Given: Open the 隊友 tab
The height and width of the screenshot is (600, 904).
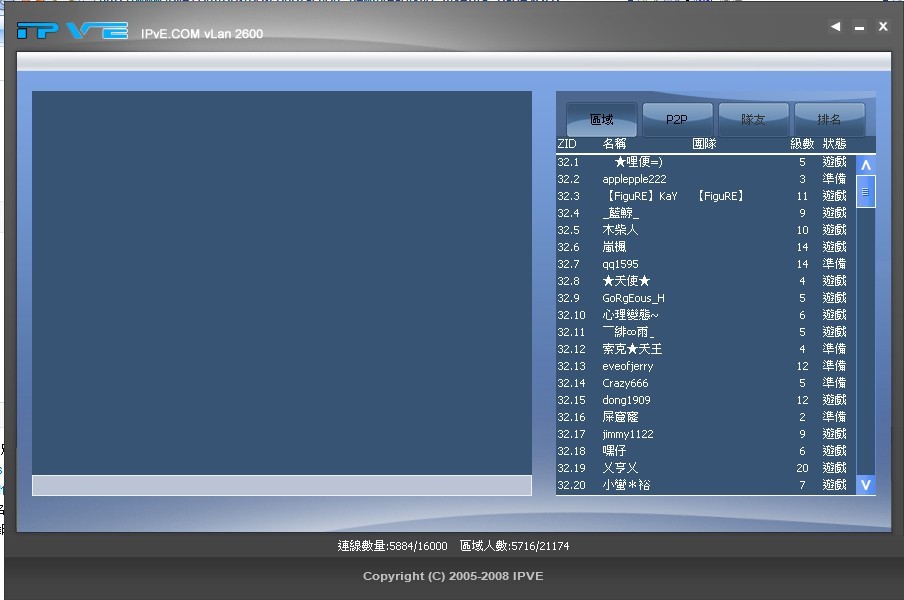Looking at the screenshot, I should tap(753, 119).
